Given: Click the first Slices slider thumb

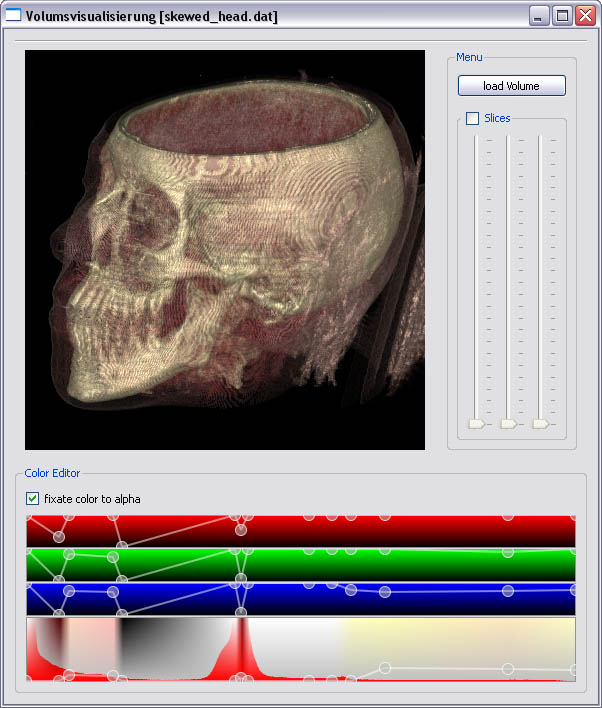Looking at the screenshot, I should point(477,424).
